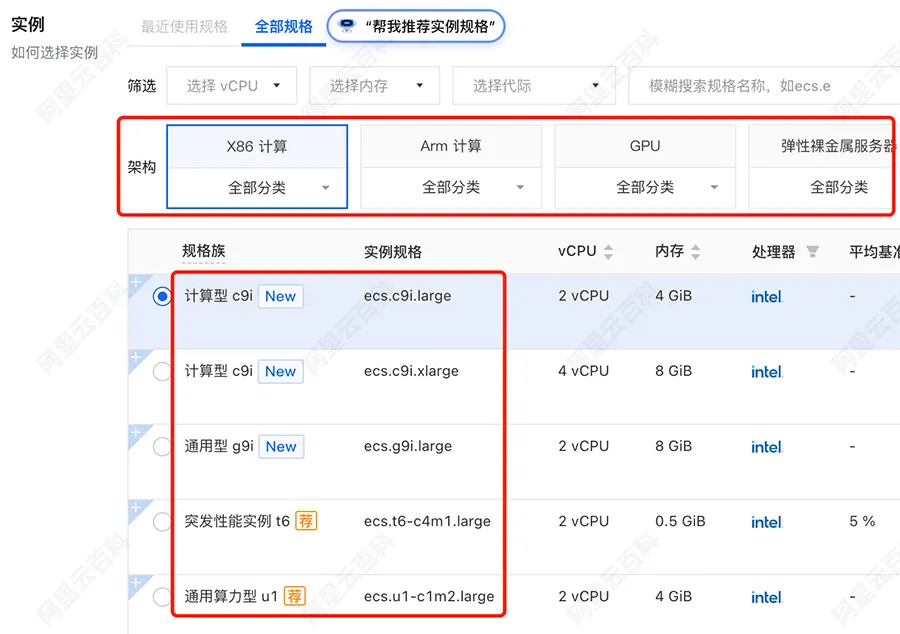Viewport: 900px width, 634px height.
Task: Click 5 % baseline value
Action: [x=862, y=521]
